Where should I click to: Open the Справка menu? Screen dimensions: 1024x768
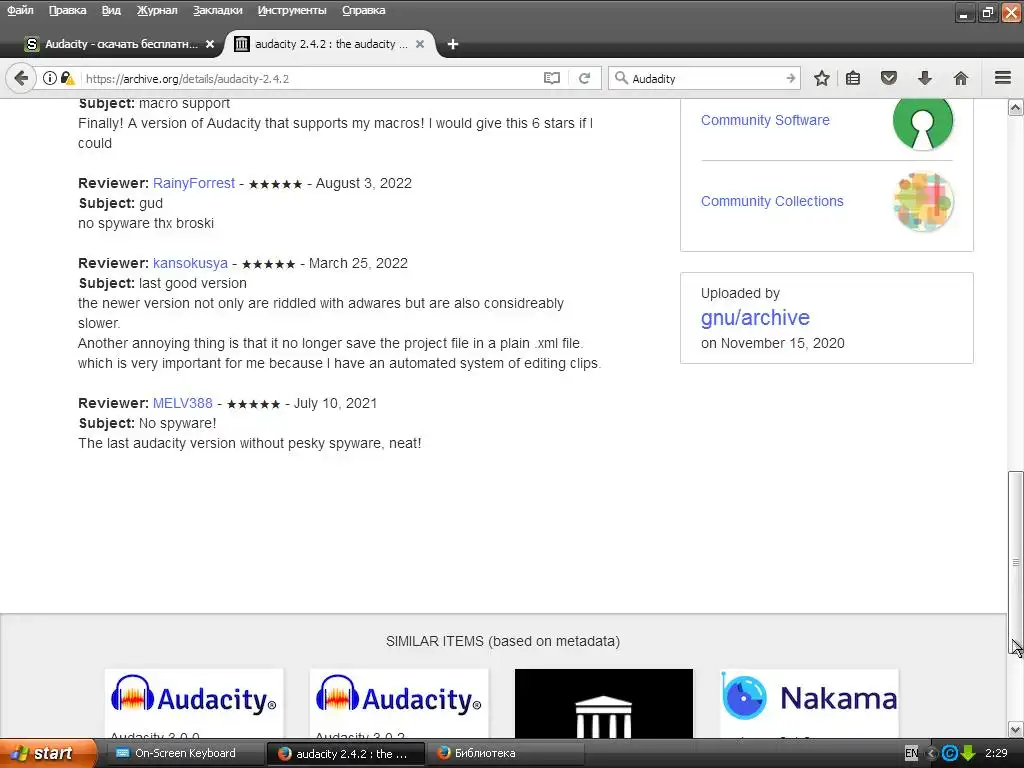[364, 10]
